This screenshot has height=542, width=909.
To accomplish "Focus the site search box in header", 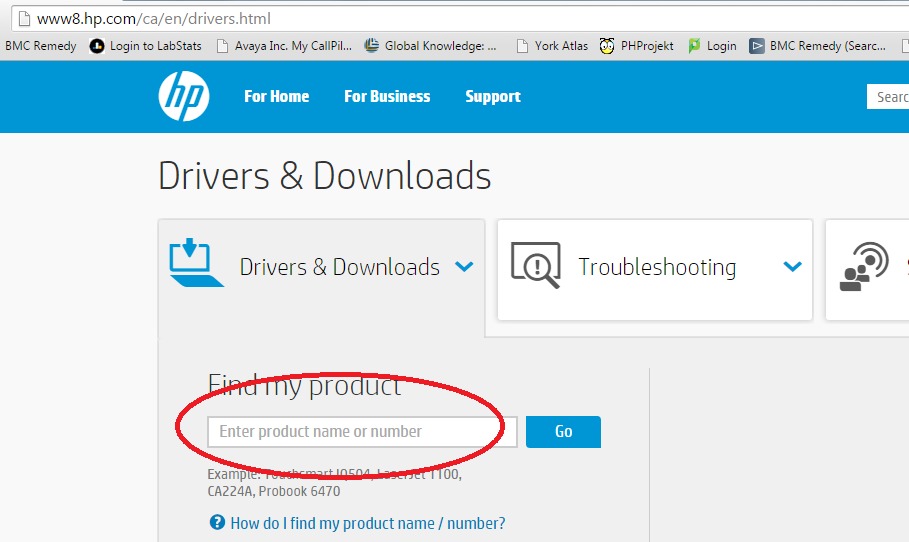I will coord(888,97).
